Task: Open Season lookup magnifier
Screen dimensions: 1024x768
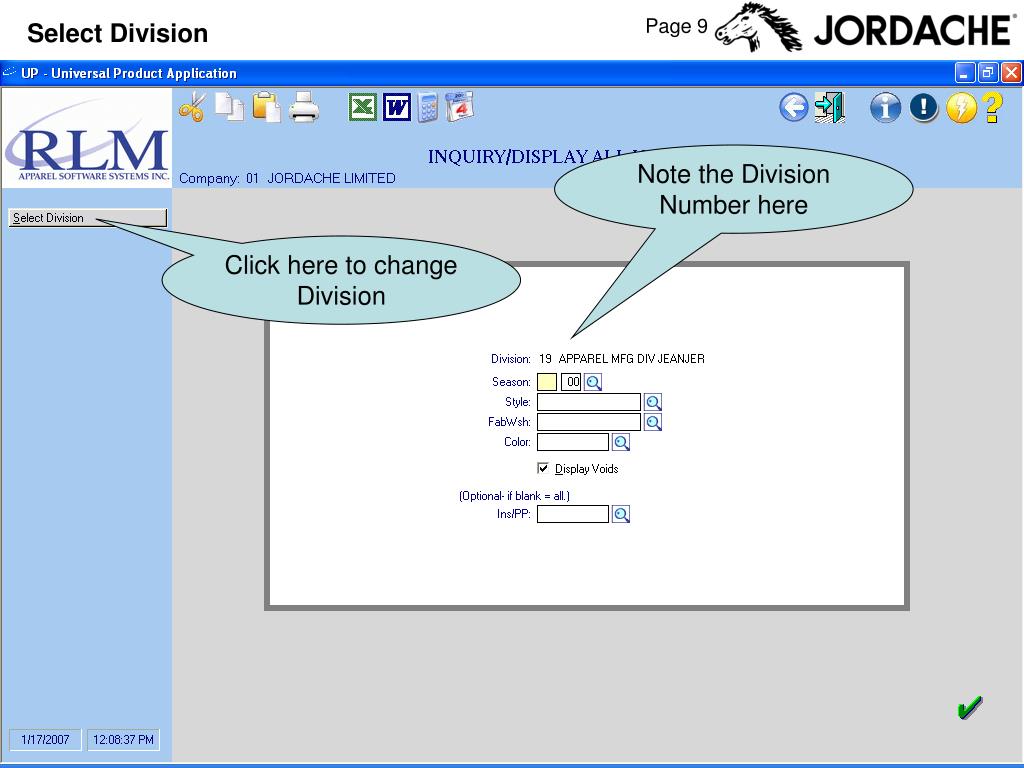Action: point(593,382)
